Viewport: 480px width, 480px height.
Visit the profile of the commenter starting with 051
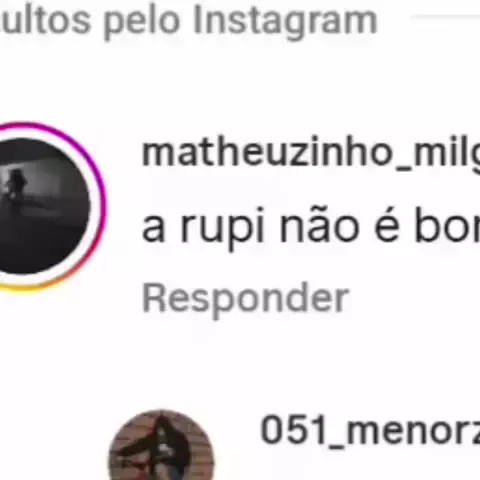[x=370, y=431]
